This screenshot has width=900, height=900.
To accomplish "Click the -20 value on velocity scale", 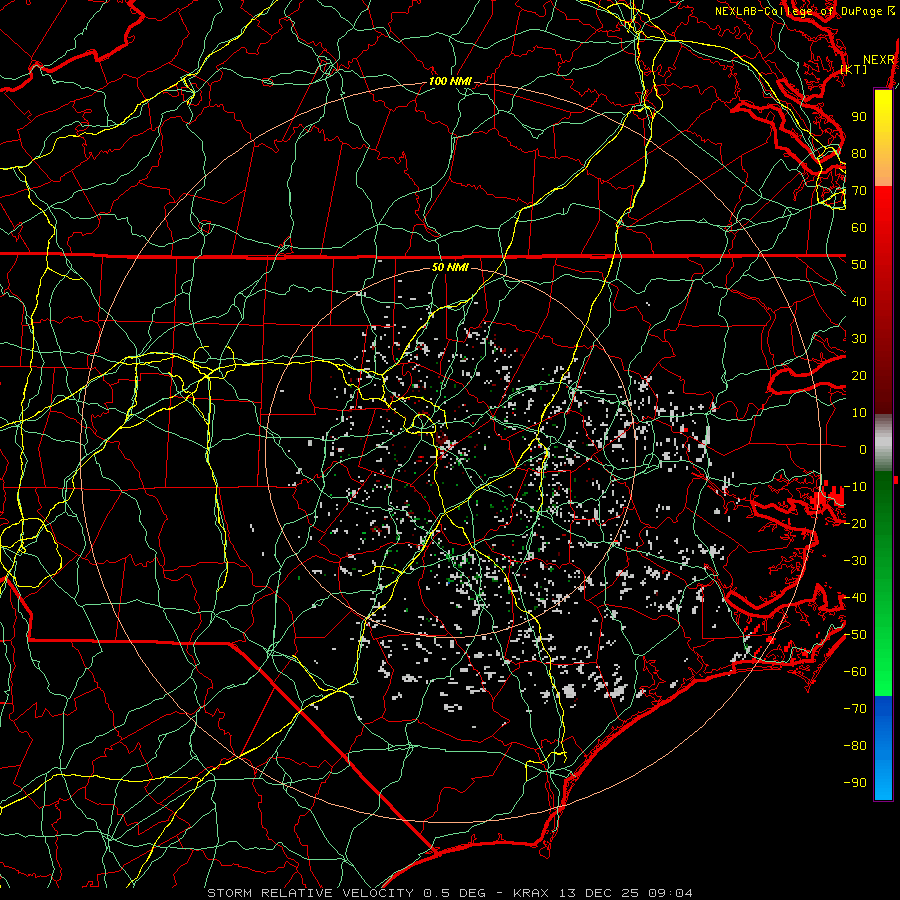I will click(855, 524).
